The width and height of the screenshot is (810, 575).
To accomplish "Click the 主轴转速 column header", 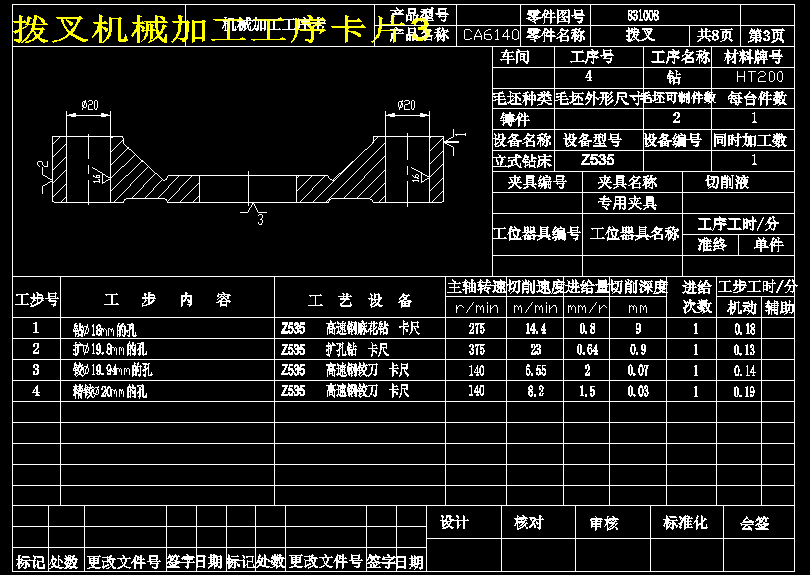I will tap(476, 287).
